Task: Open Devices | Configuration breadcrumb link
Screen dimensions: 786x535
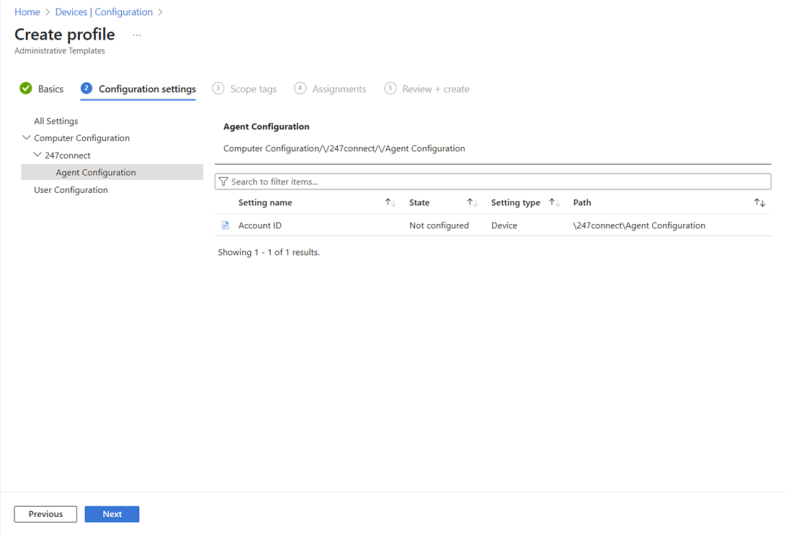Action: pyautogui.click(x=104, y=12)
